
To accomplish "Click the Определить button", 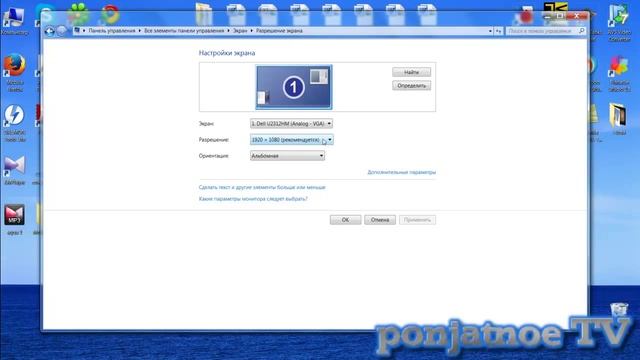I will coord(411,86).
